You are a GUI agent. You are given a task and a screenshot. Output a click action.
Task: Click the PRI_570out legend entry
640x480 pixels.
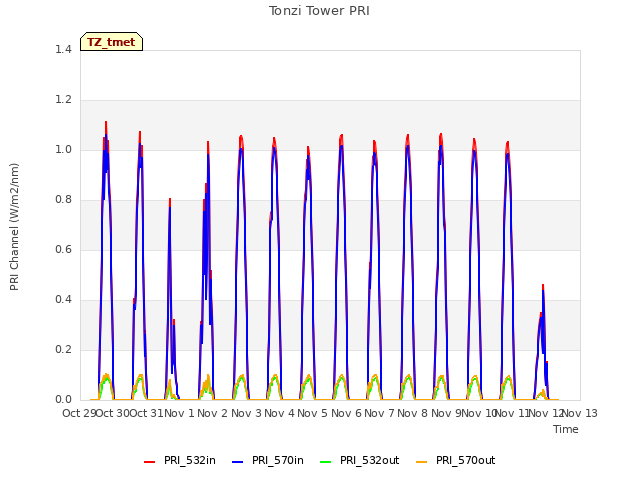click(456, 460)
